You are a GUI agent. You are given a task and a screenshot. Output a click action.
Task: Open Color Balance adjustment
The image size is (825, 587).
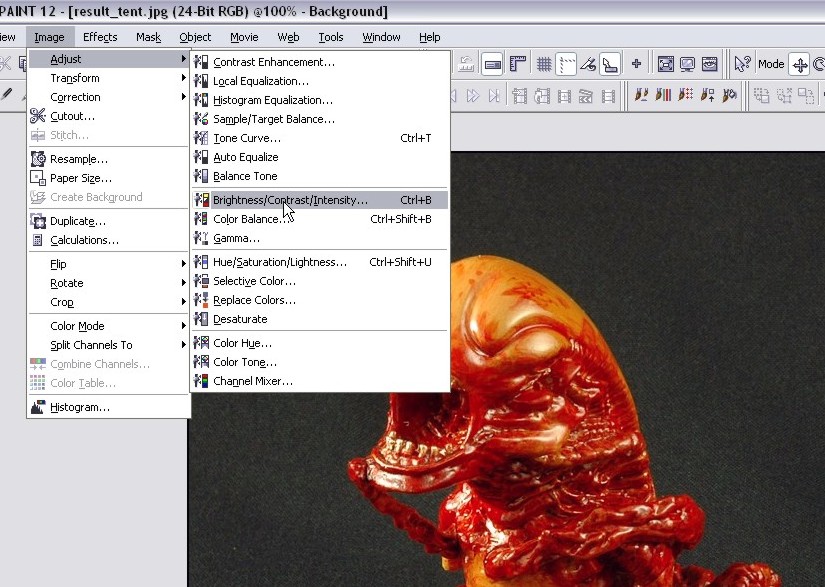point(320,219)
